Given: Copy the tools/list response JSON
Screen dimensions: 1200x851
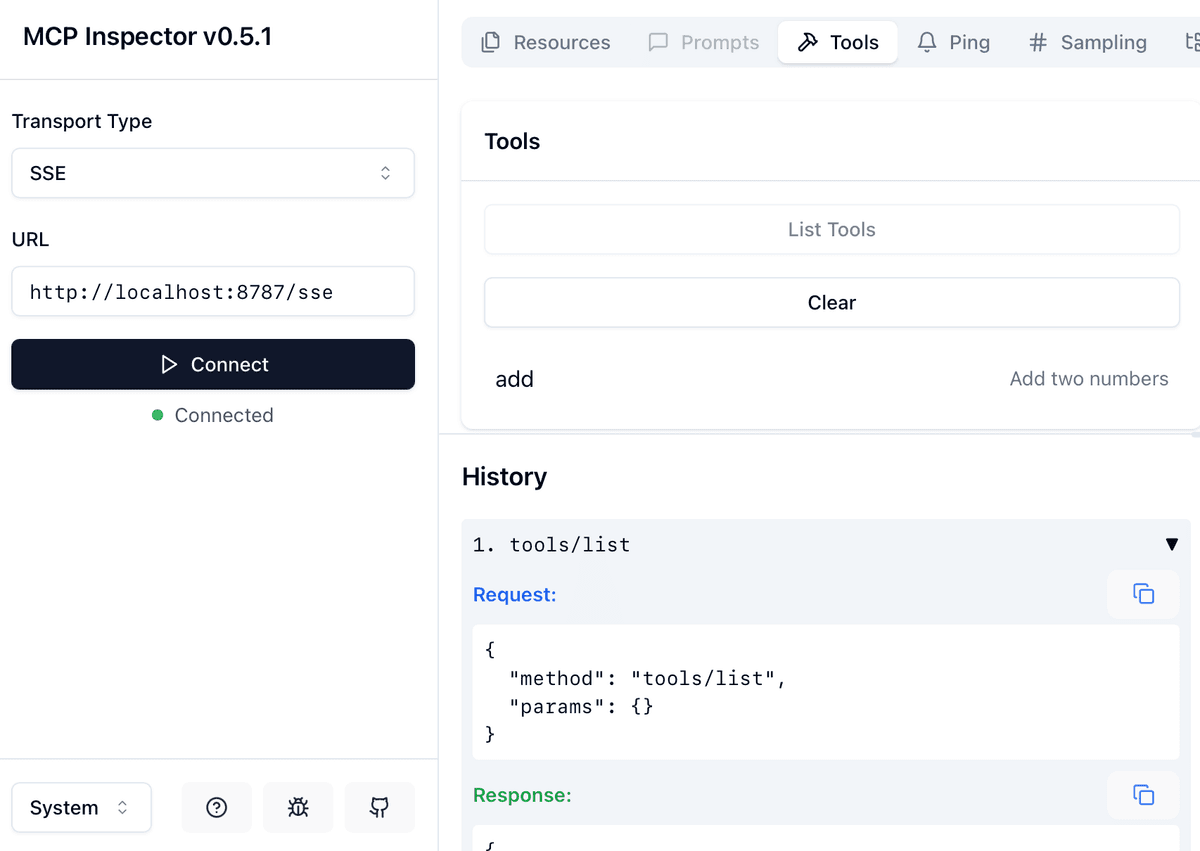Looking at the screenshot, I should click(x=1143, y=795).
